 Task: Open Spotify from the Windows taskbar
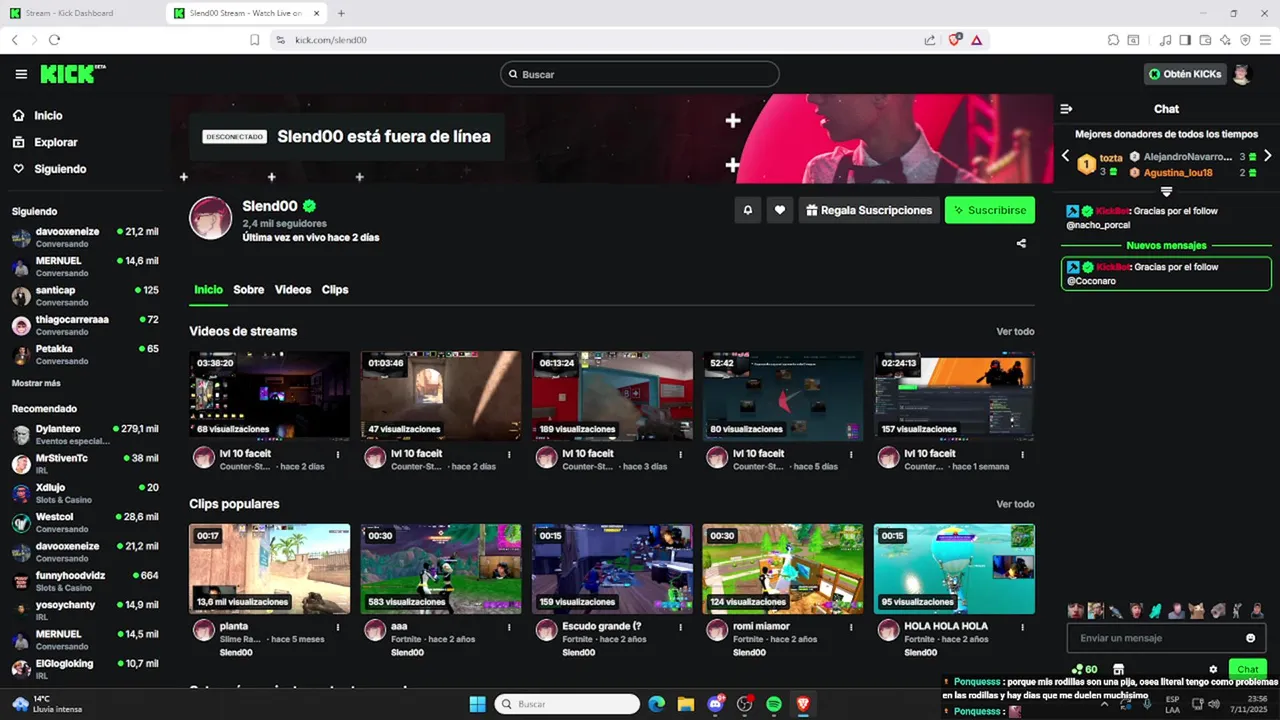(774, 704)
